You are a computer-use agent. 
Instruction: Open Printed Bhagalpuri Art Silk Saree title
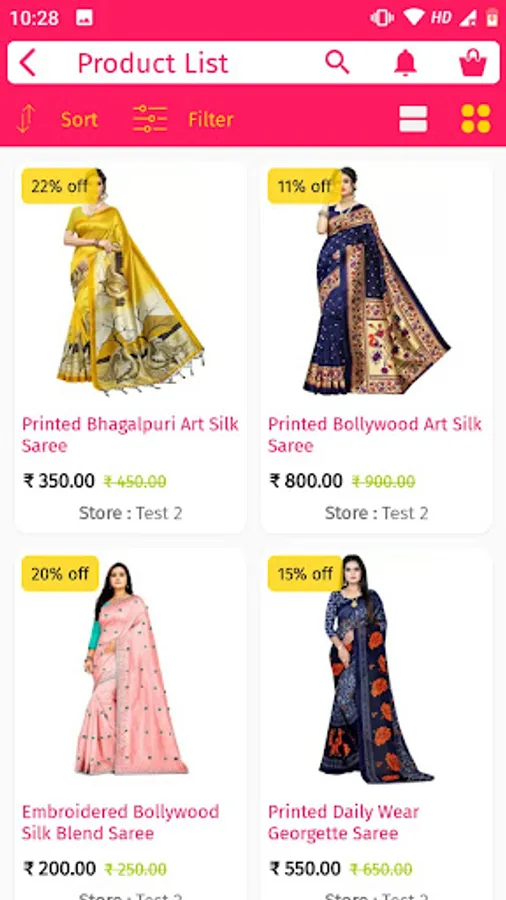[x=130, y=435]
